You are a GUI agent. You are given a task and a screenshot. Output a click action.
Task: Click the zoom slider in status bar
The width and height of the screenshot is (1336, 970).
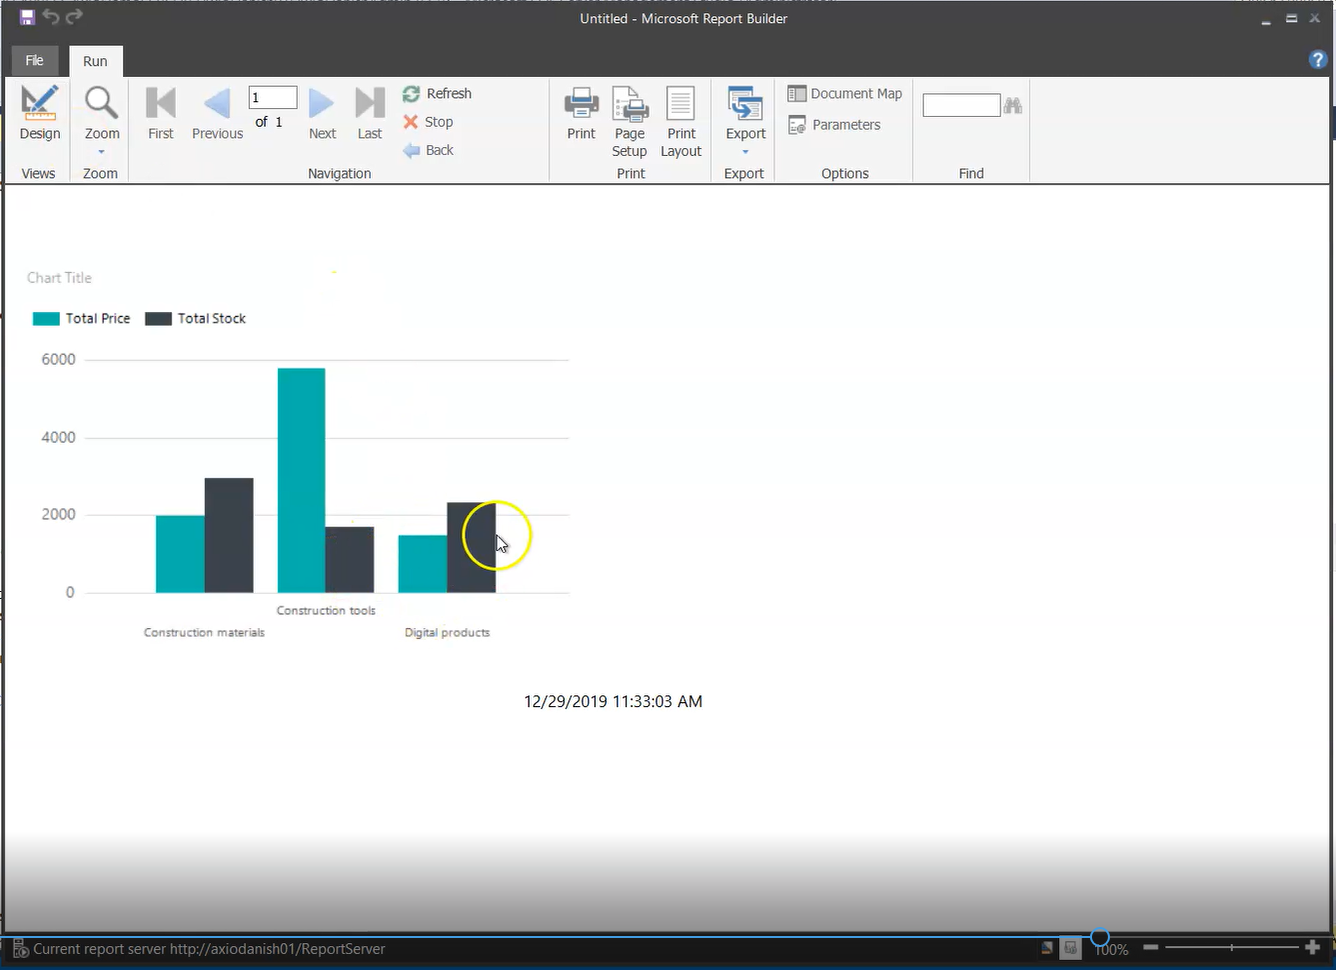[1231, 947]
